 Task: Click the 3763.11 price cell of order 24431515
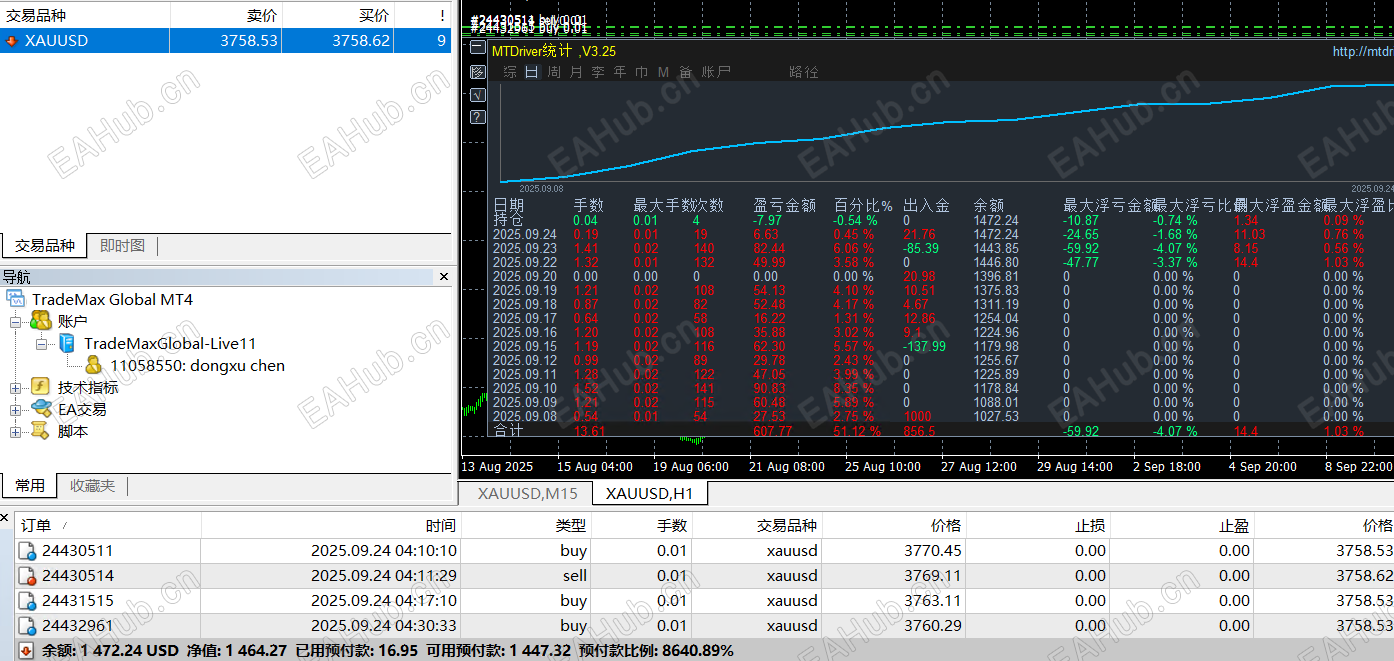[x=933, y=601]
